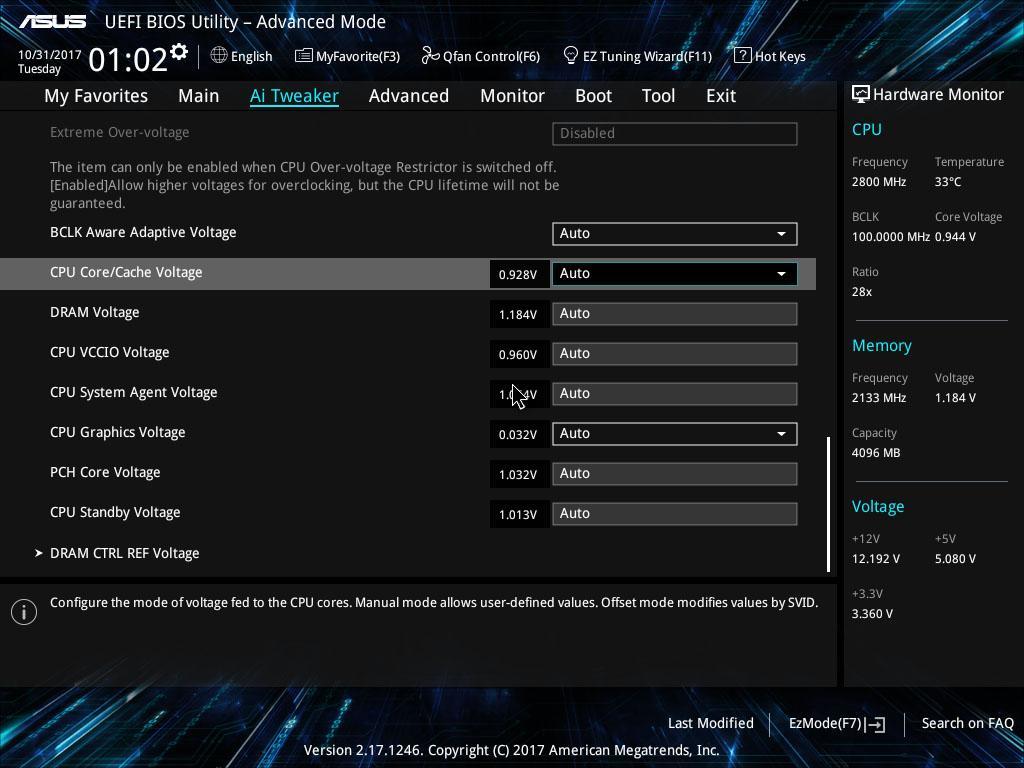Open the Monitor tab
Viewport: 1024px width, 768px height.
tap(512, 96)
